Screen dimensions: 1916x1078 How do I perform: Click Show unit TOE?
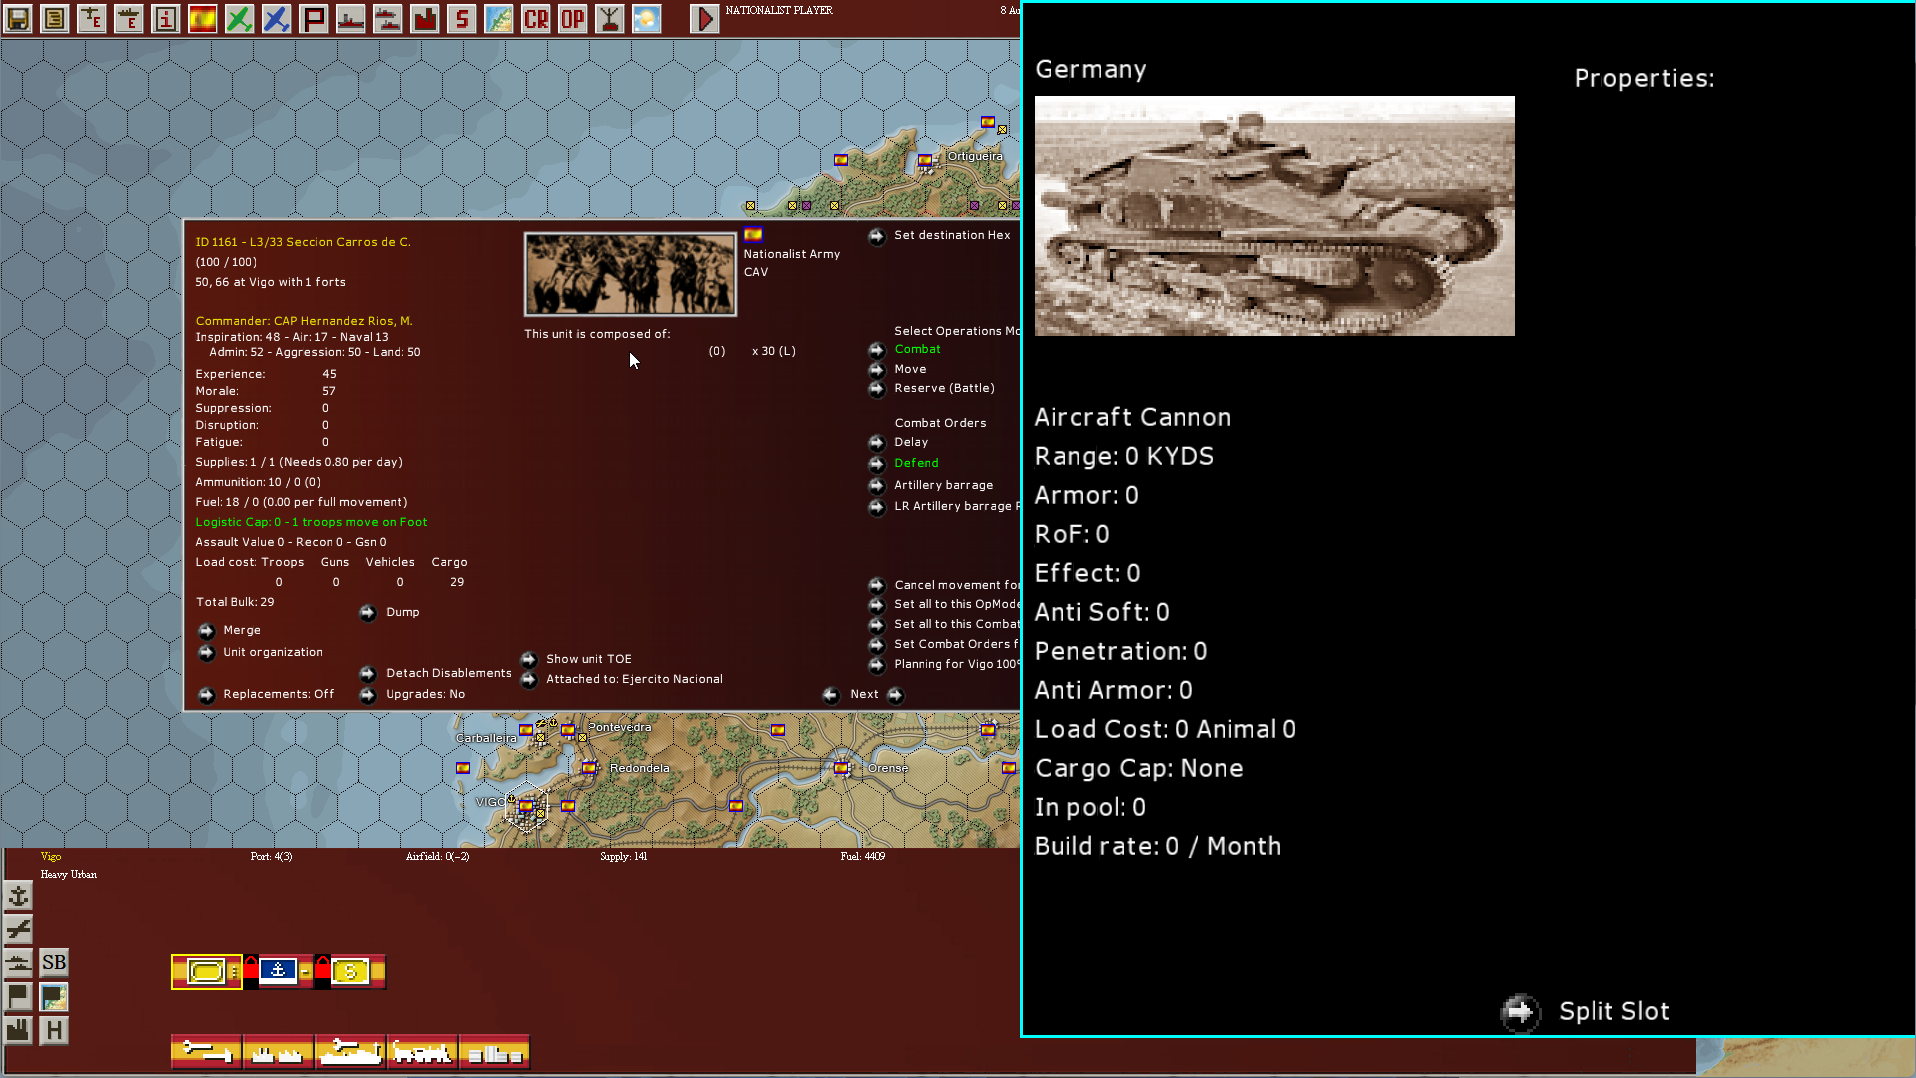529,660
